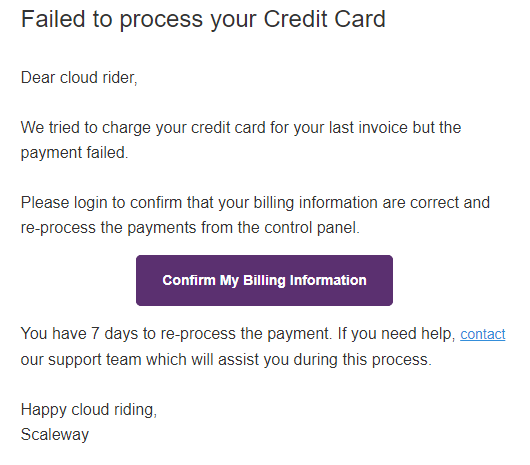The image size is (530, 465).
Task: Open the contact support link
Action: (482, 334)
